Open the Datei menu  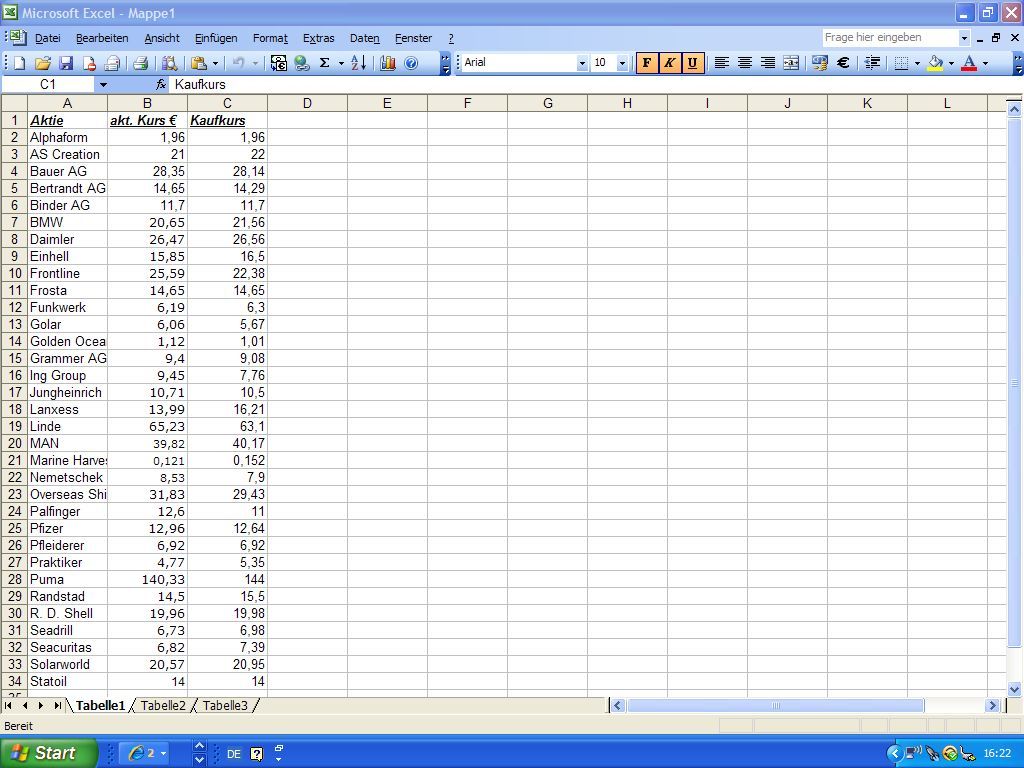click(48, 38)
